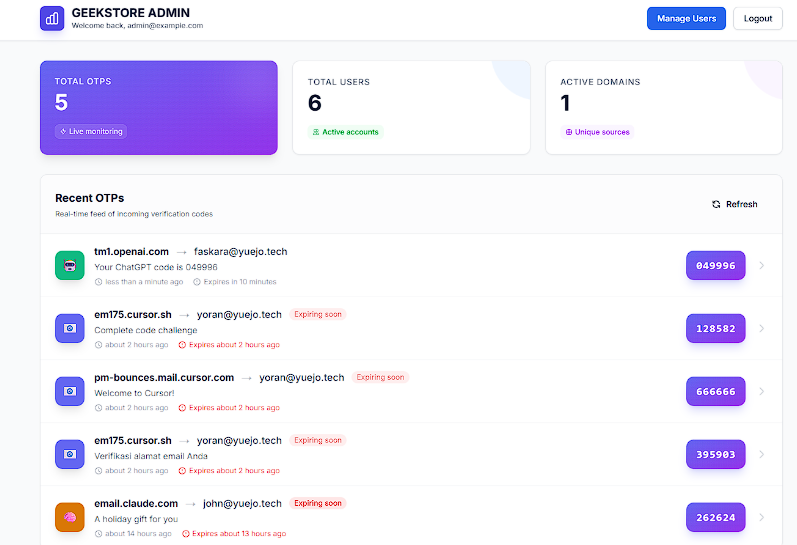Click red expiry icon in Complete code challenge row

point(182,345)
